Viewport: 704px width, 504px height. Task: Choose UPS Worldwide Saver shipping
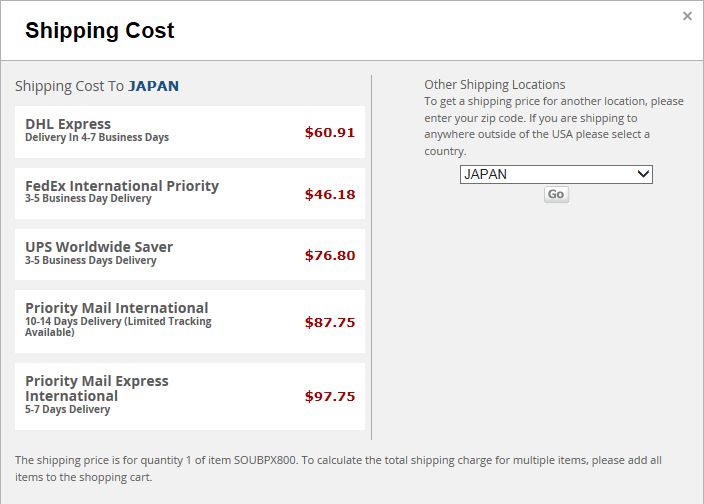click(189, 254)
